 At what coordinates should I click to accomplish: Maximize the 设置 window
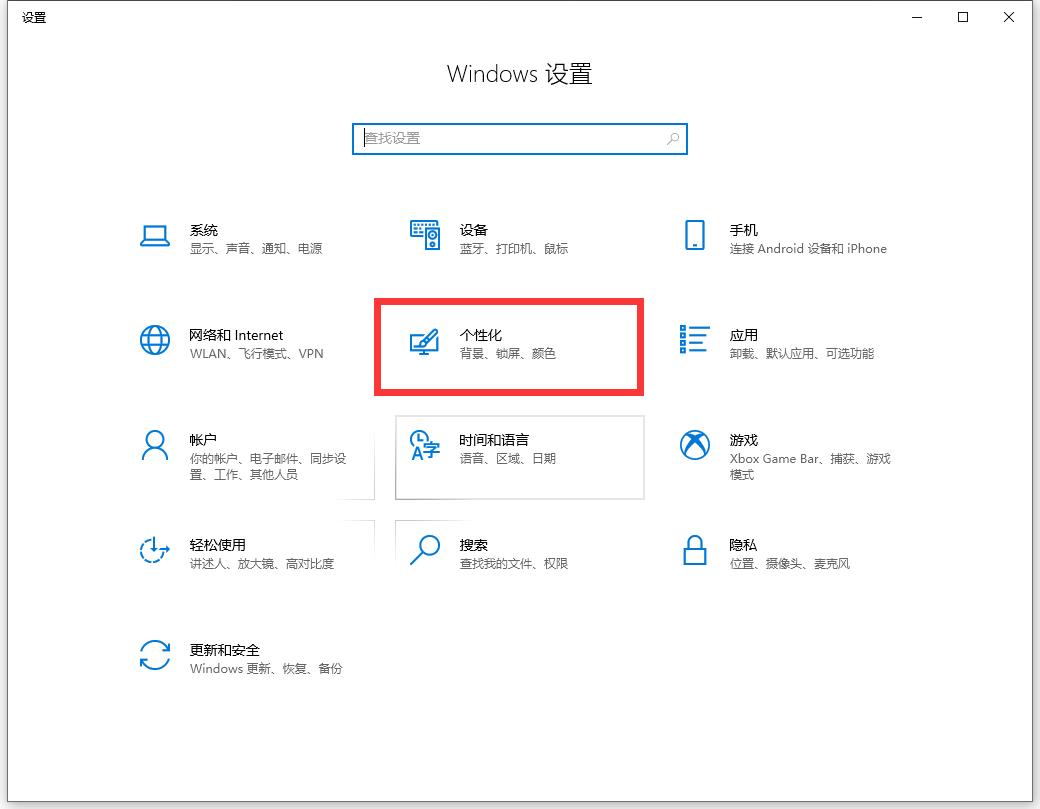(x=963, y=17)
